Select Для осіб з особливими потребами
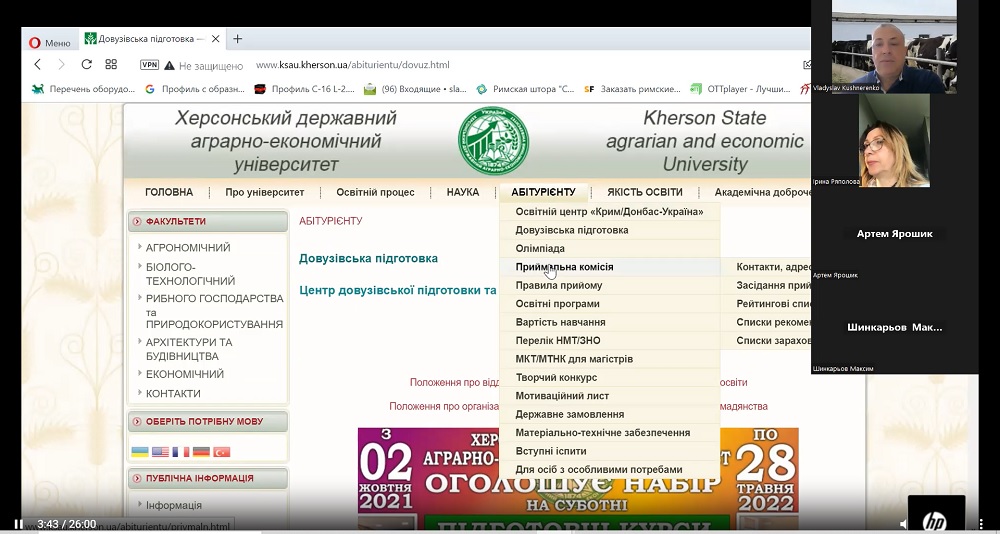Viewport: 1000px width, 534px height. (x=610, y=470)
